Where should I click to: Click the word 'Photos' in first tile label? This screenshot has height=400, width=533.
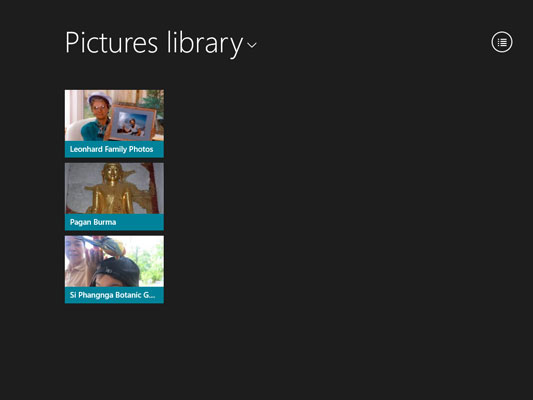click(x=141, y=149)
